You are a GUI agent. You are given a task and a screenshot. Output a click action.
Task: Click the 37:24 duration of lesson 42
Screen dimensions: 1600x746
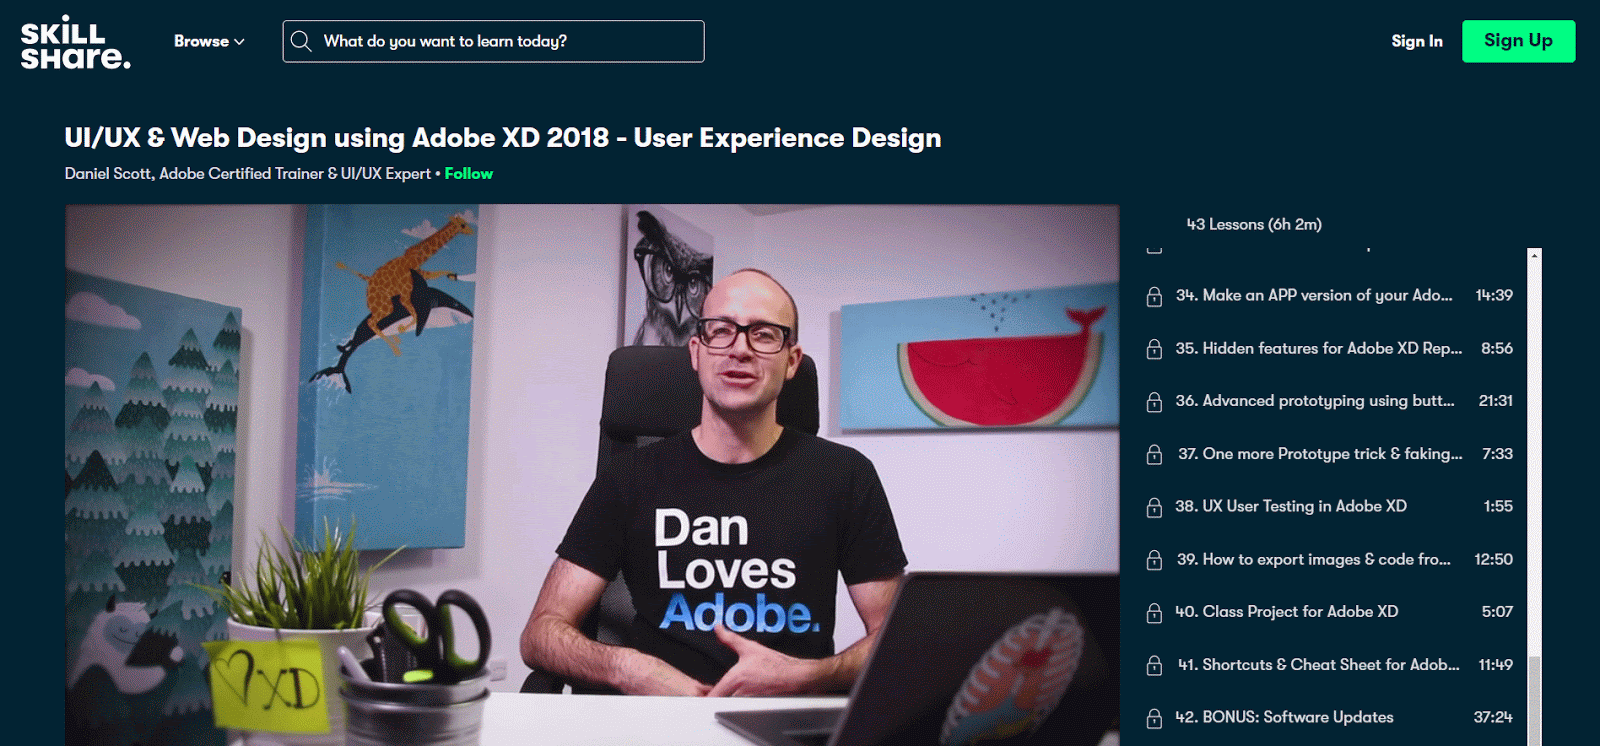tap(1493, 718)
